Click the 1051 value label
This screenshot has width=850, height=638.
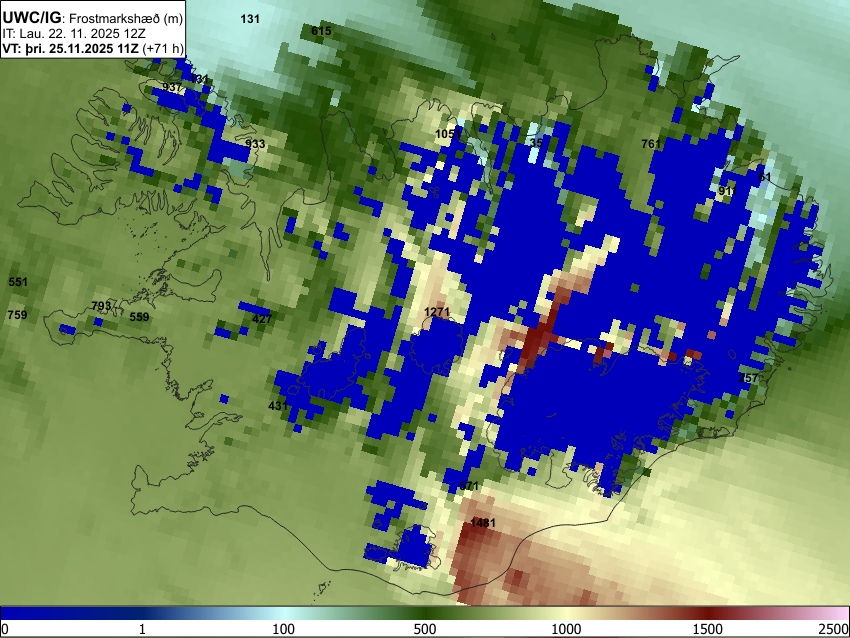(x=448, y=134)
